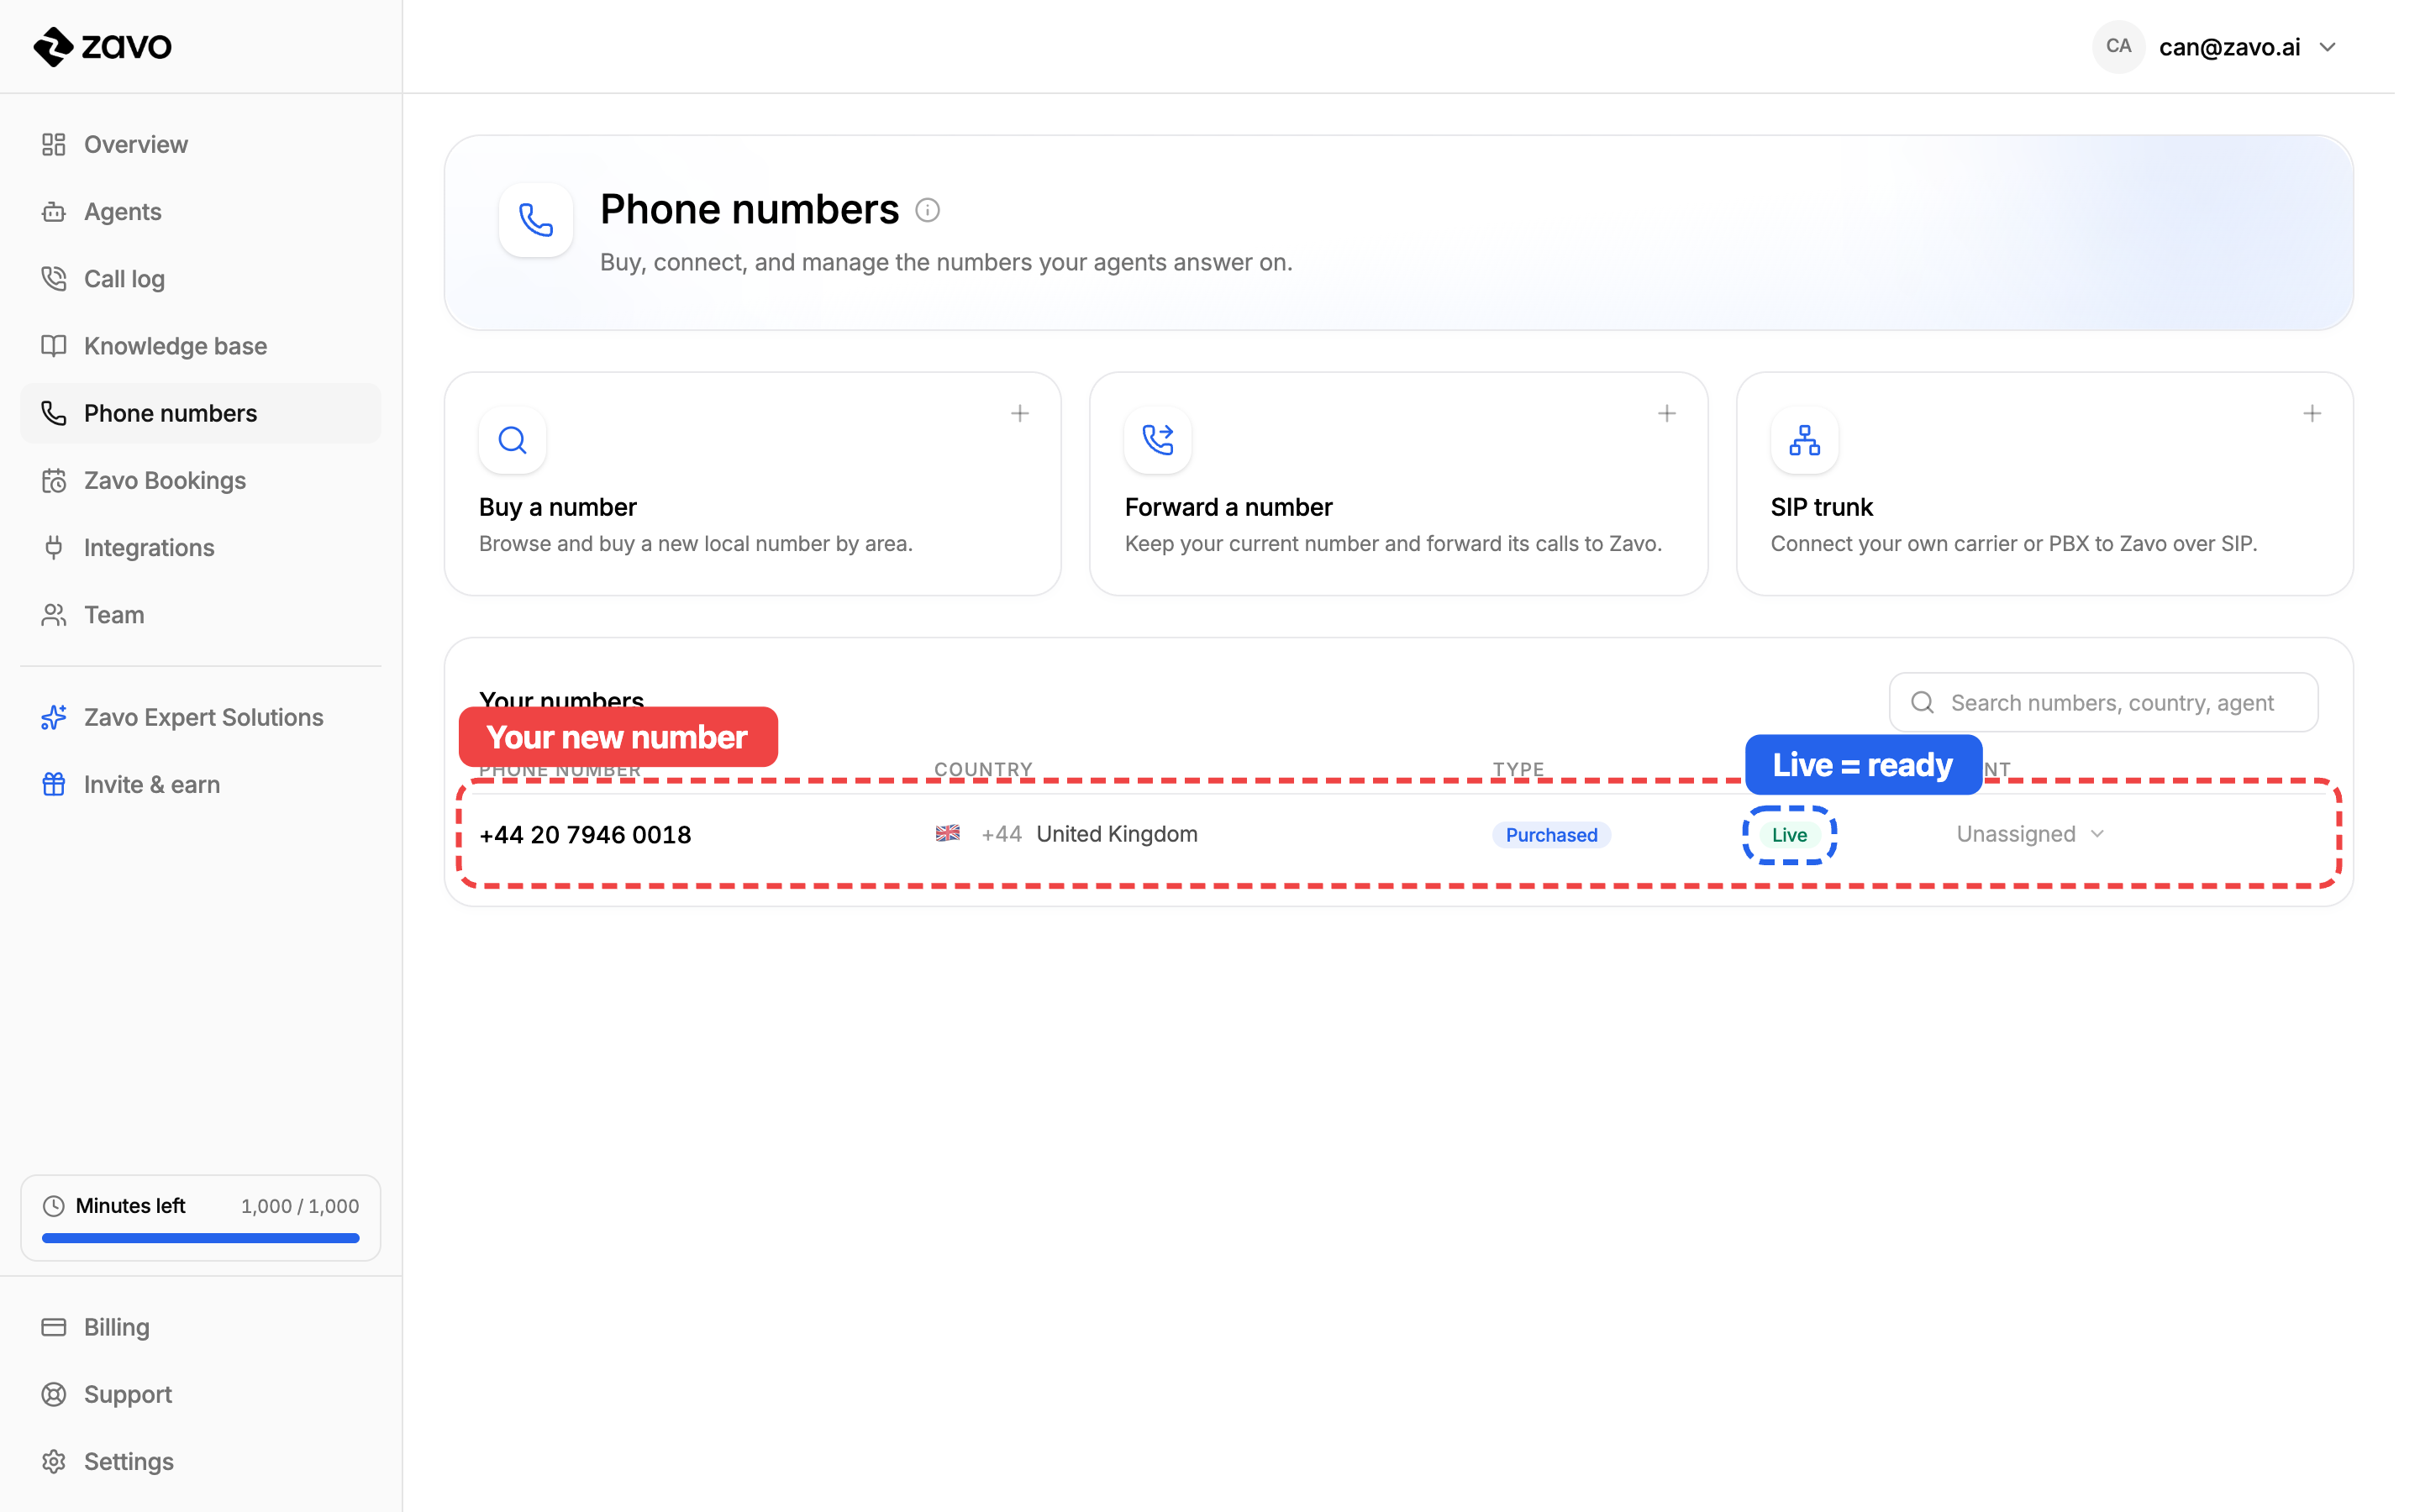This screenshot has height=1512, width=2420.
Task: Click the Zavo logo in the sidebar
Action: pos(102,46)
